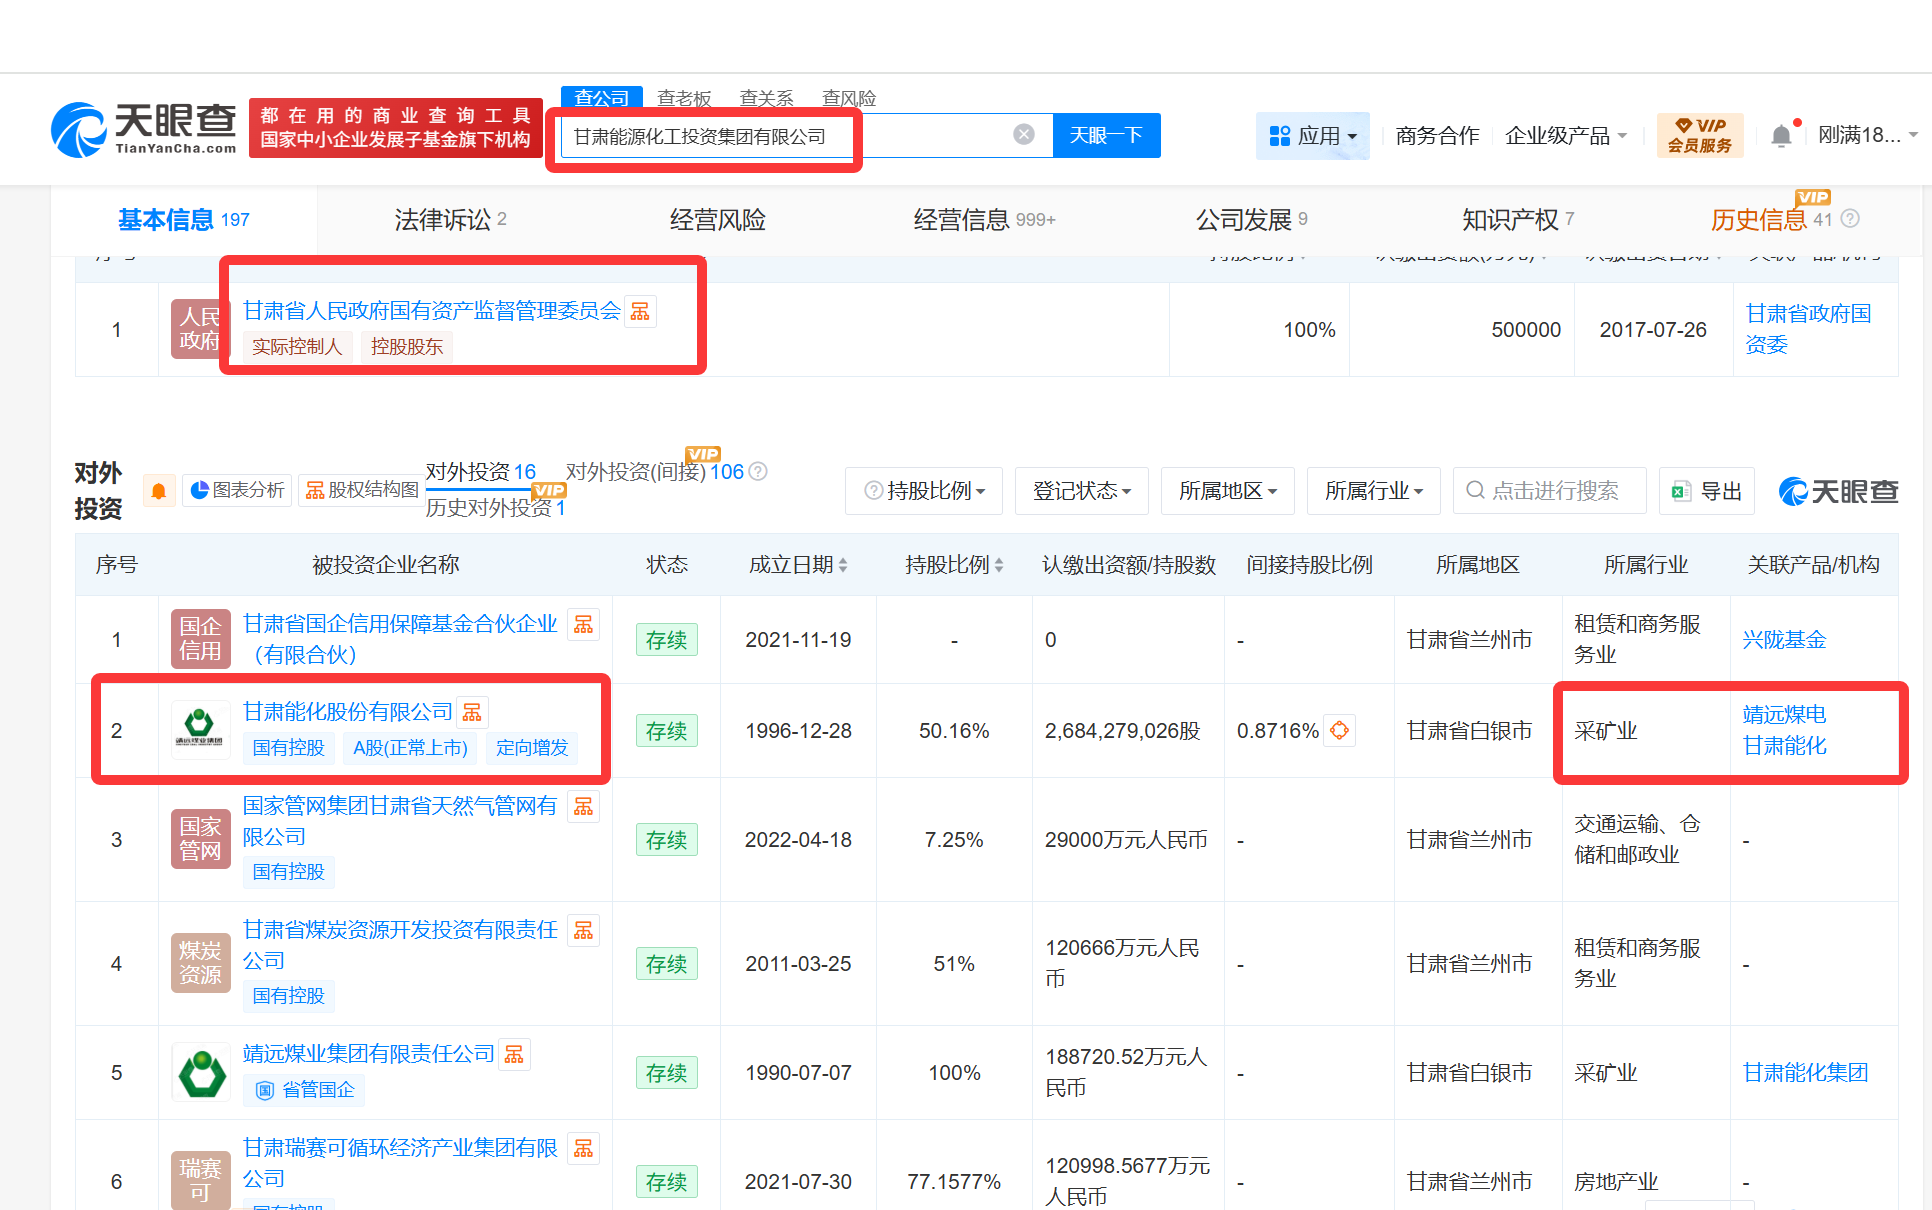
Task: Click the 点击进行搜索 input field
Action: coord(1553,491)
